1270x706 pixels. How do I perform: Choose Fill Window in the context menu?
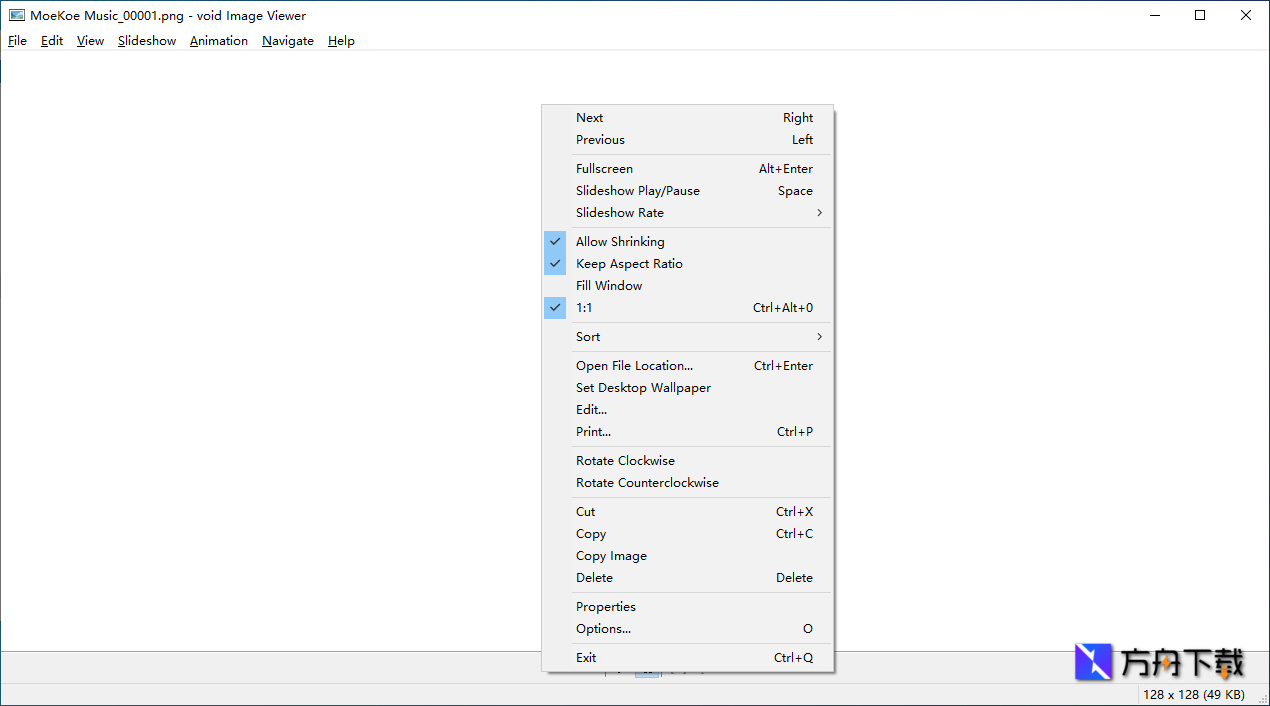point(609,286)
